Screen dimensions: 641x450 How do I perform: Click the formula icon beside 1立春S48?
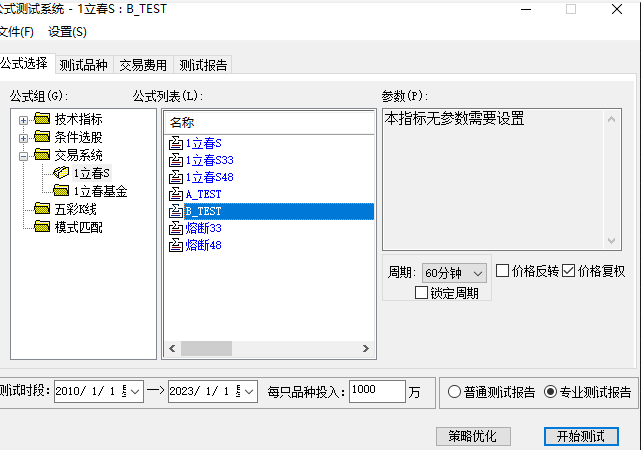[176, 177]
